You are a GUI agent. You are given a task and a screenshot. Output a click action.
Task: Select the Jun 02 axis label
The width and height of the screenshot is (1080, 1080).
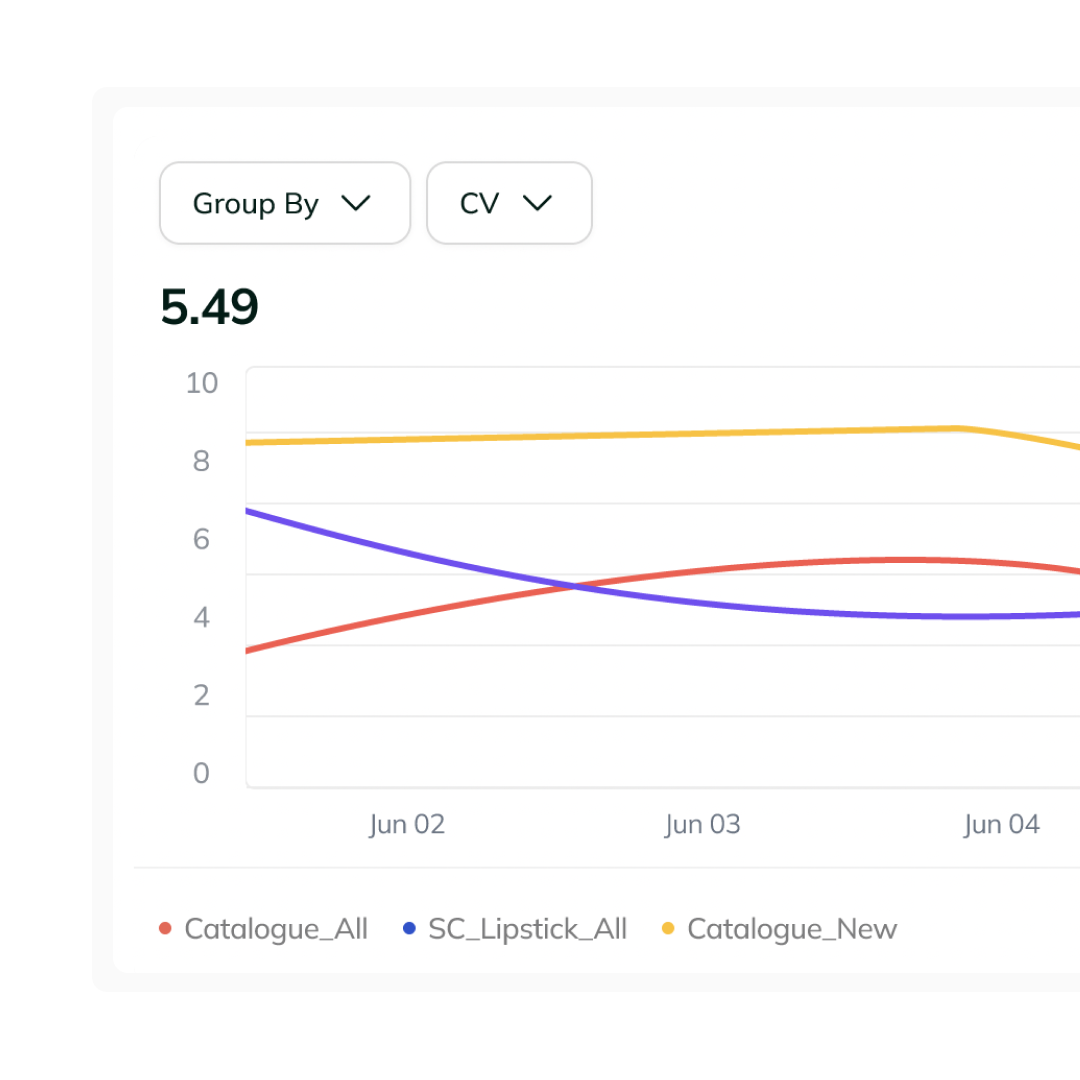407,824
